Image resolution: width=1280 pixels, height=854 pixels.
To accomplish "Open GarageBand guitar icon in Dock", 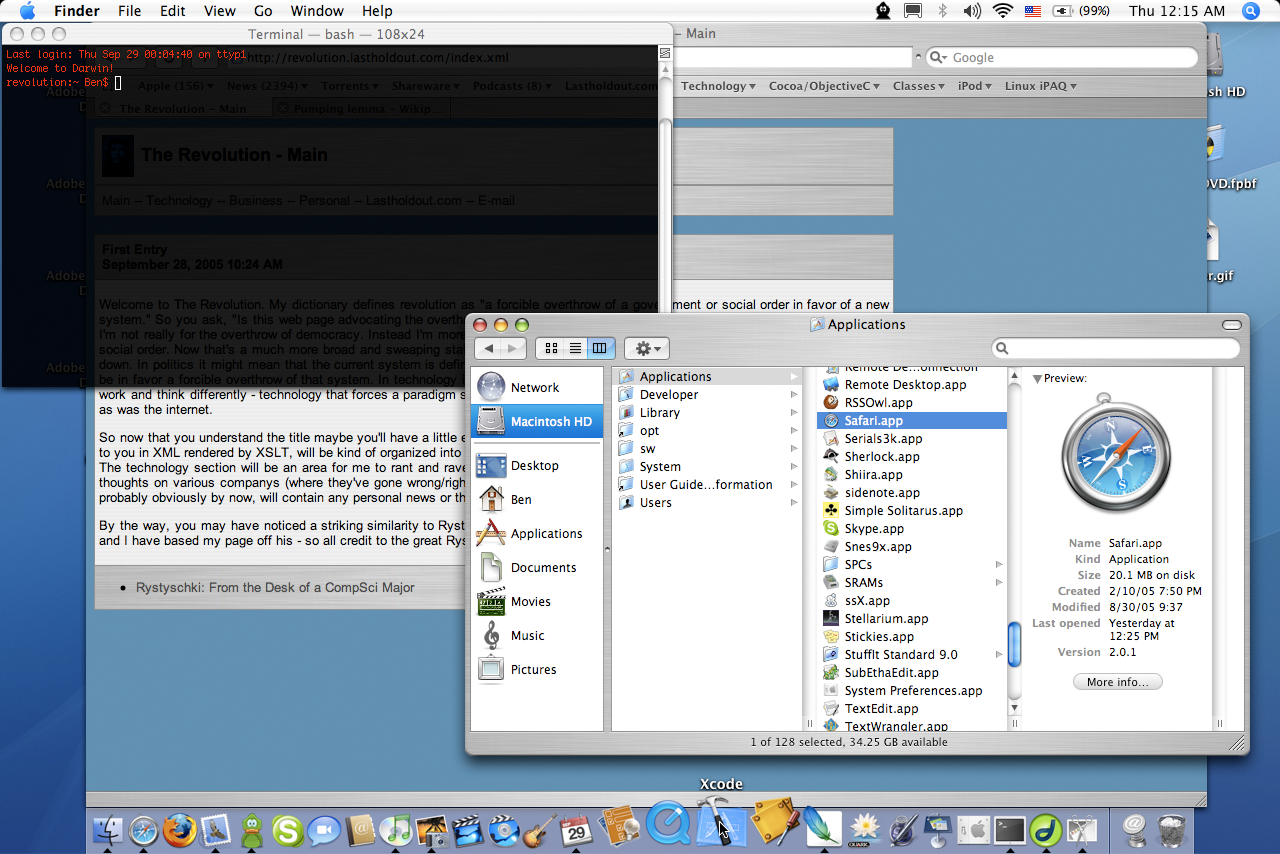I will [x=540, y=829].
